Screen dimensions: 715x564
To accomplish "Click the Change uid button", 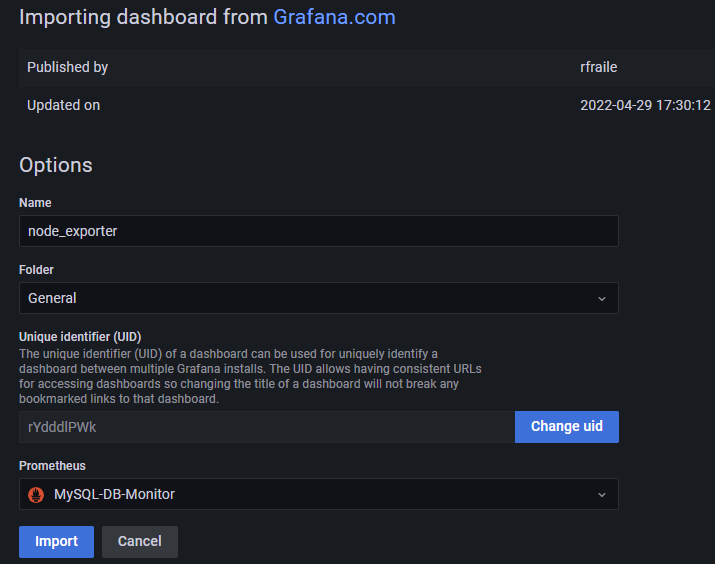I will (567, 427).
